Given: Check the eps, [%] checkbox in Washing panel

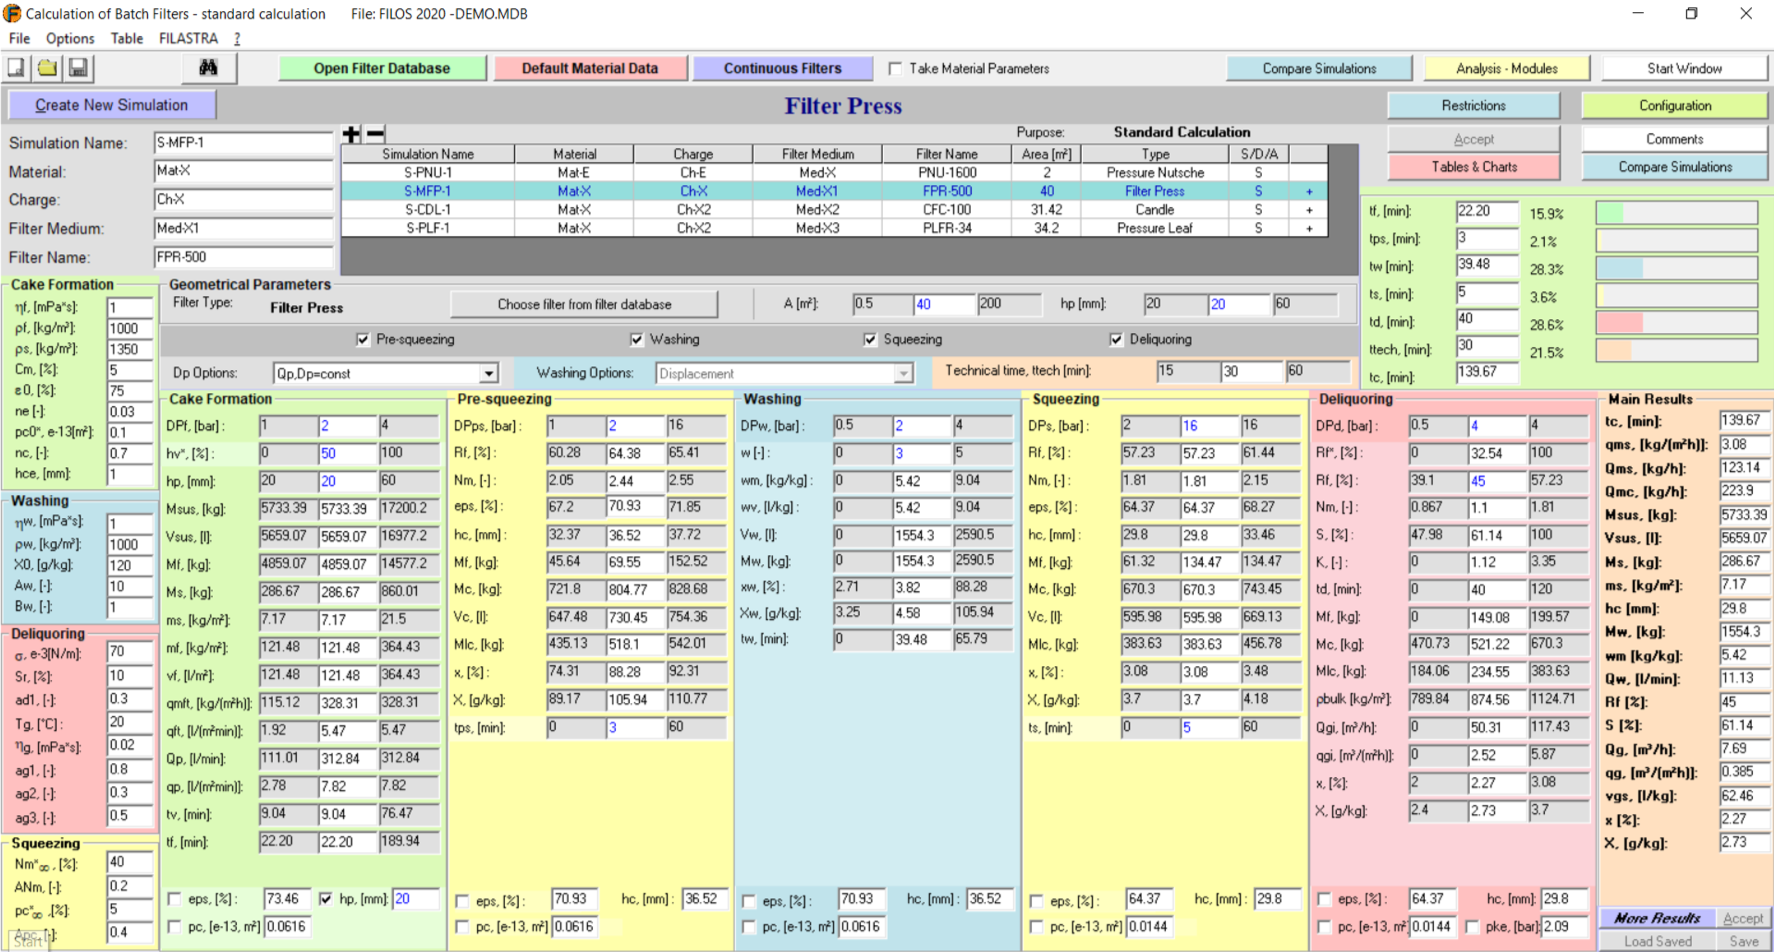Looking at the screenshot, I should coord(748,901).
